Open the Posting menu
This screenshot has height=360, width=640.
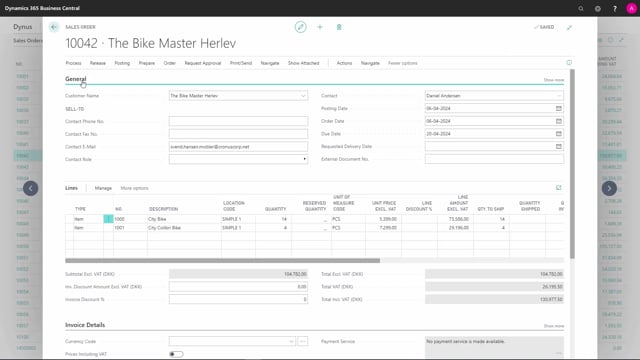coord(122,63)
